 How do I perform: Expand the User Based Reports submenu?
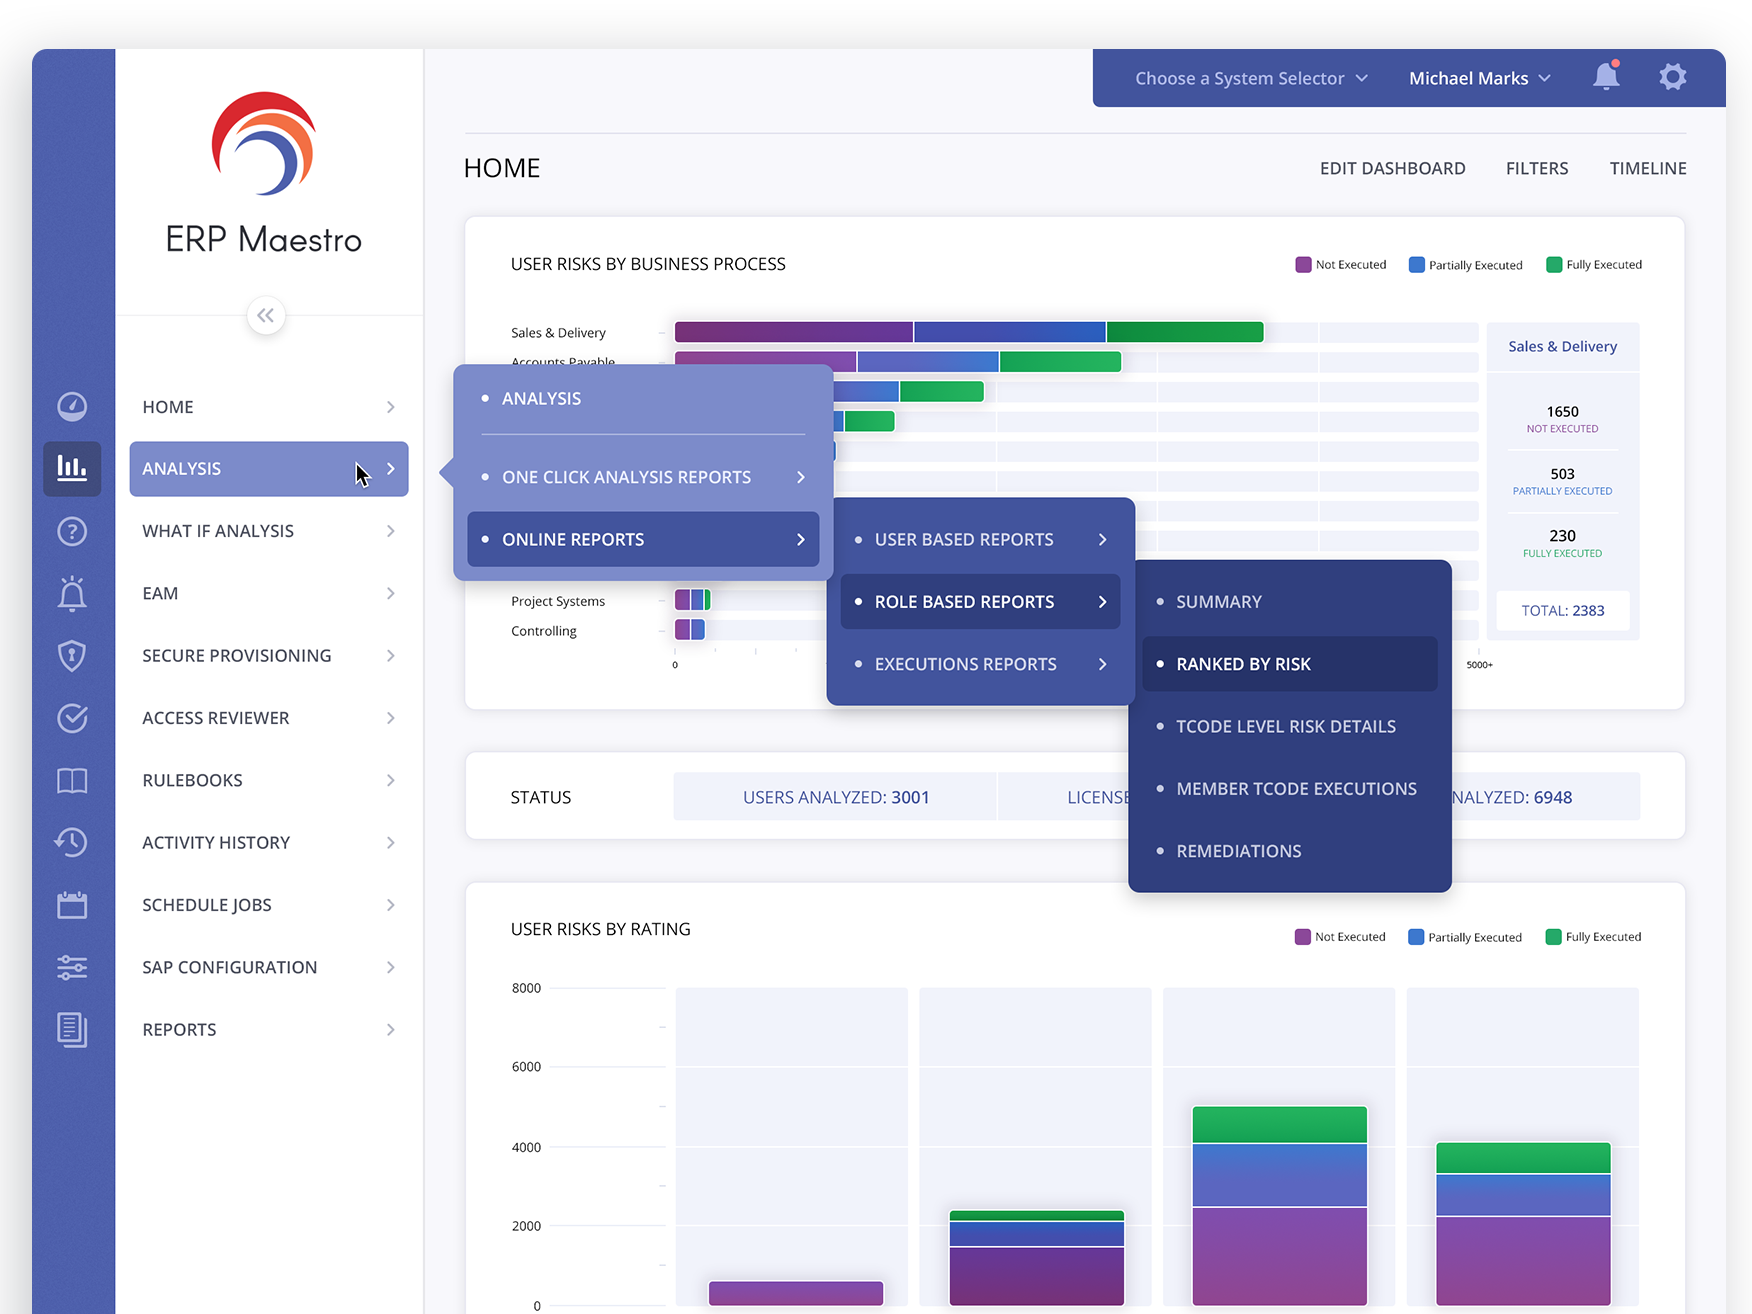(980, 540)
